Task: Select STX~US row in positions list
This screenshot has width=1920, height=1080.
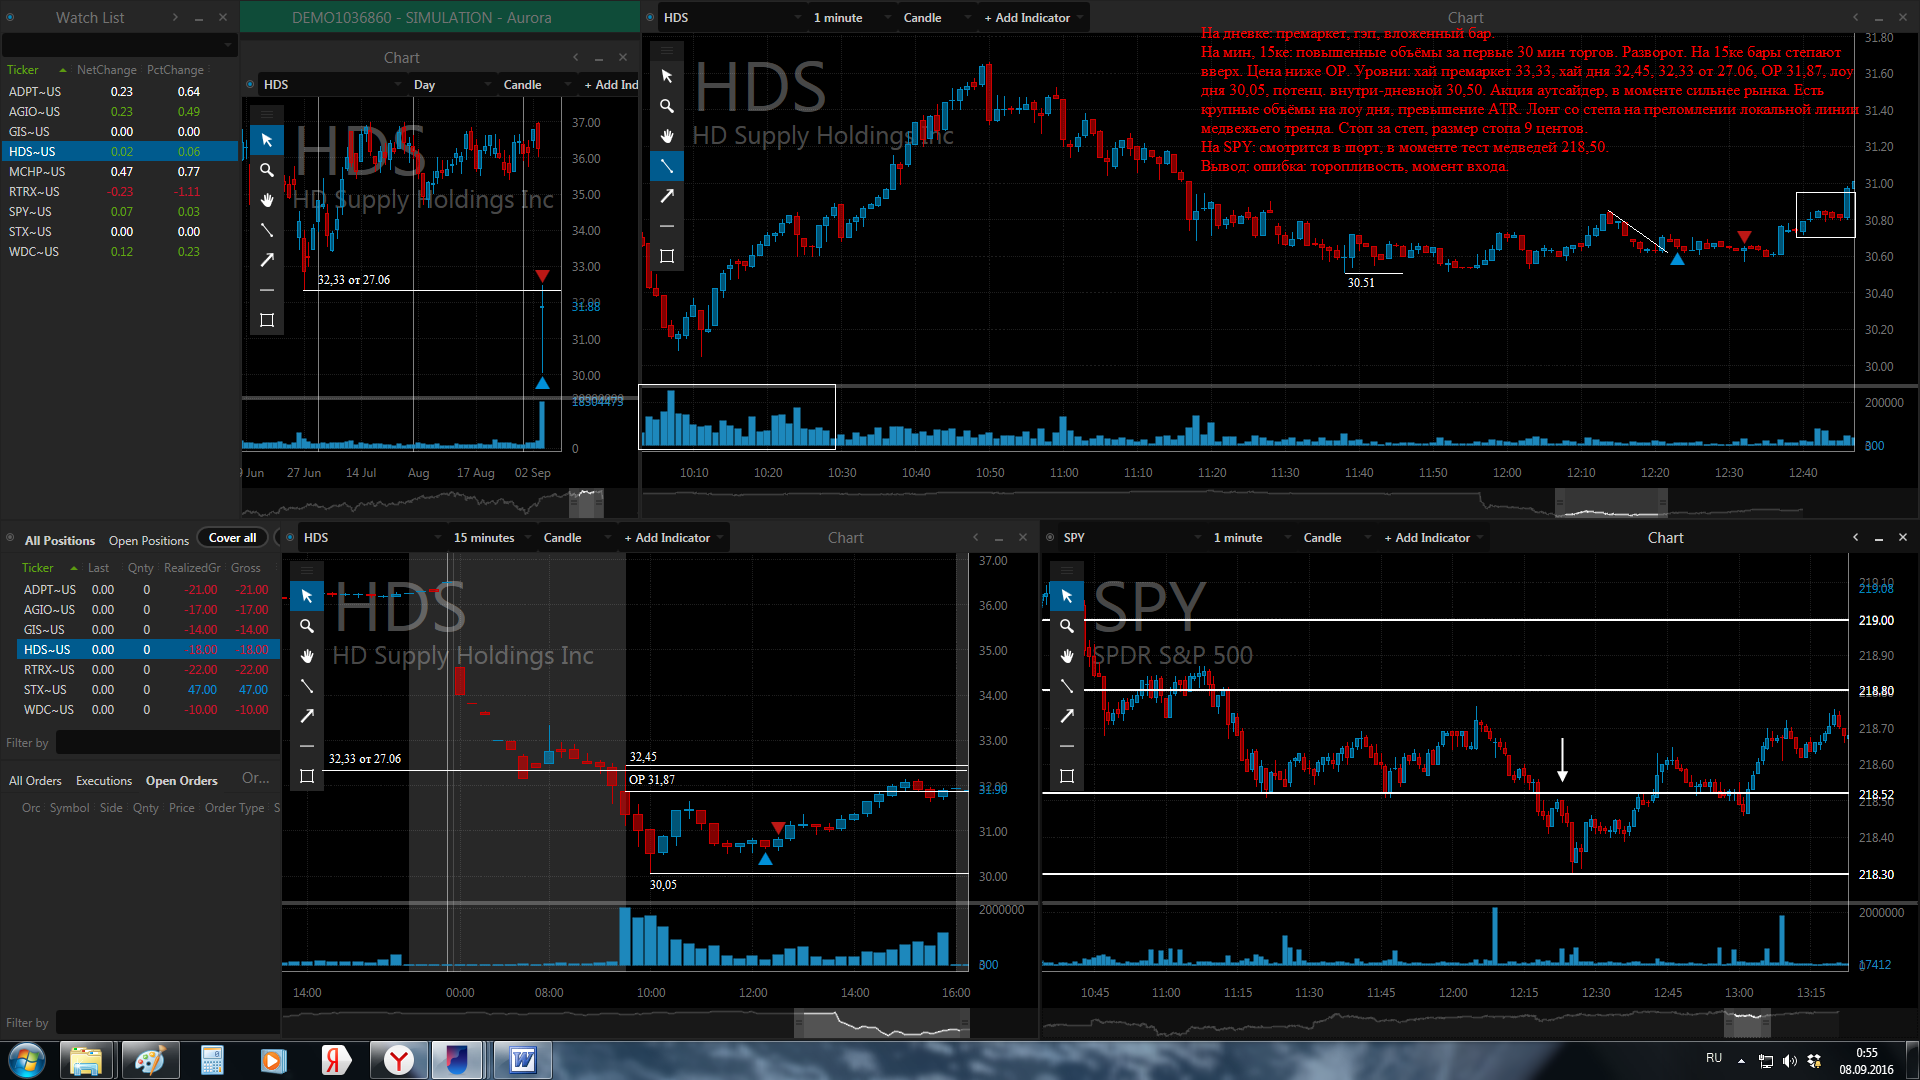Action: [147, 689]
